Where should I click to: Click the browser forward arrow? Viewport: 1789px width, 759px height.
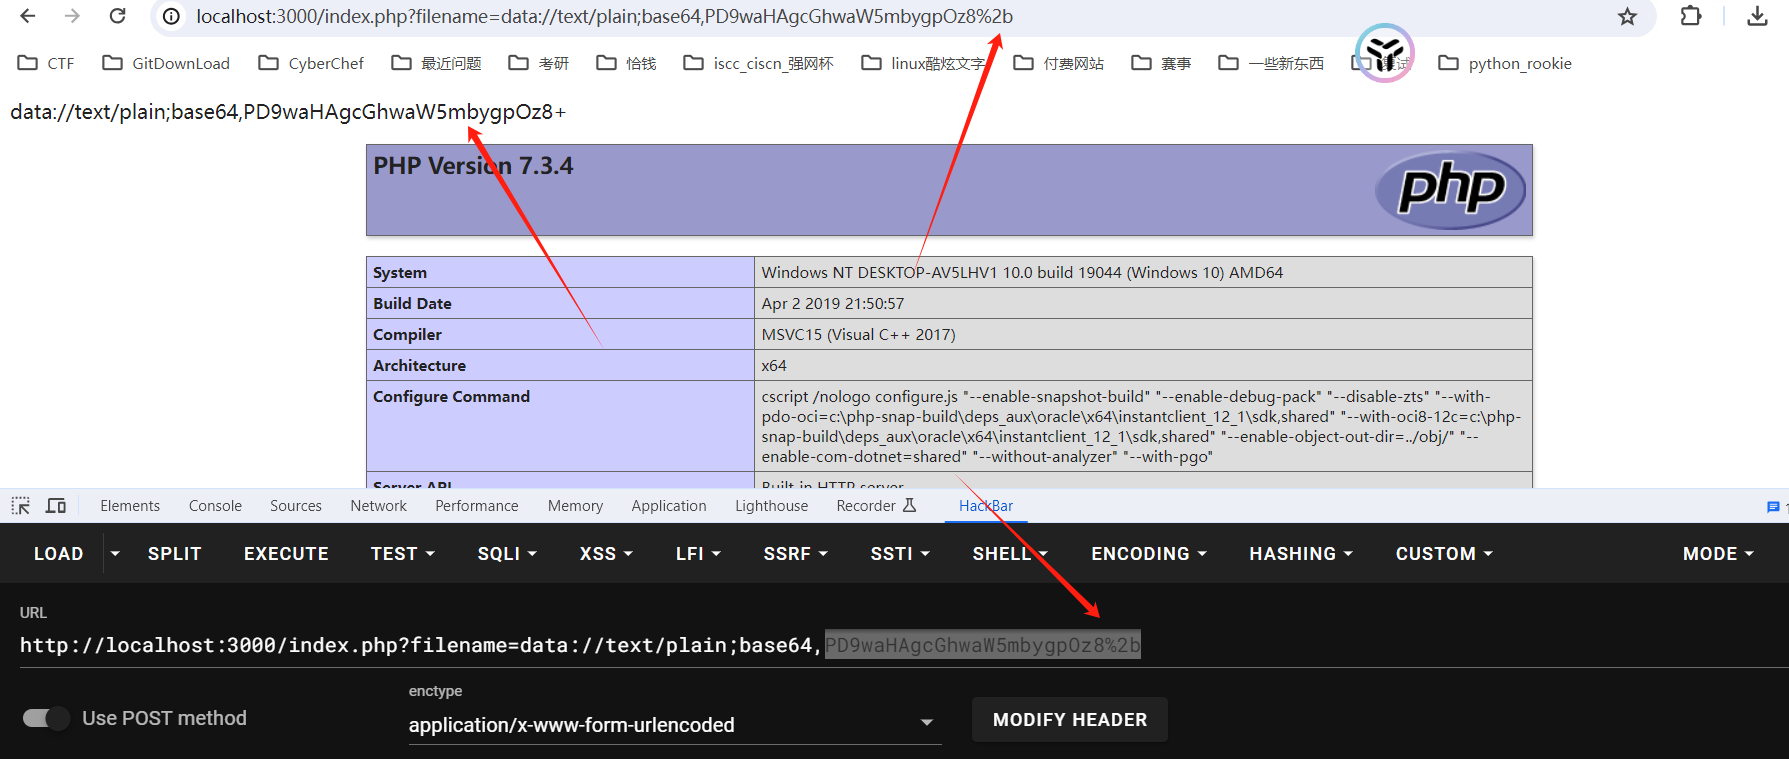72,16
